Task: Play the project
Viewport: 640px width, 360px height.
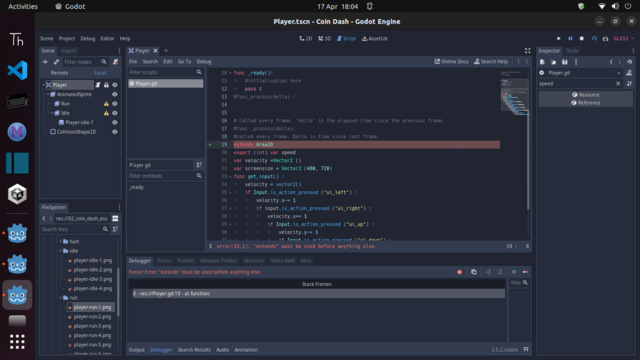Action: click(x=559, y=38)
